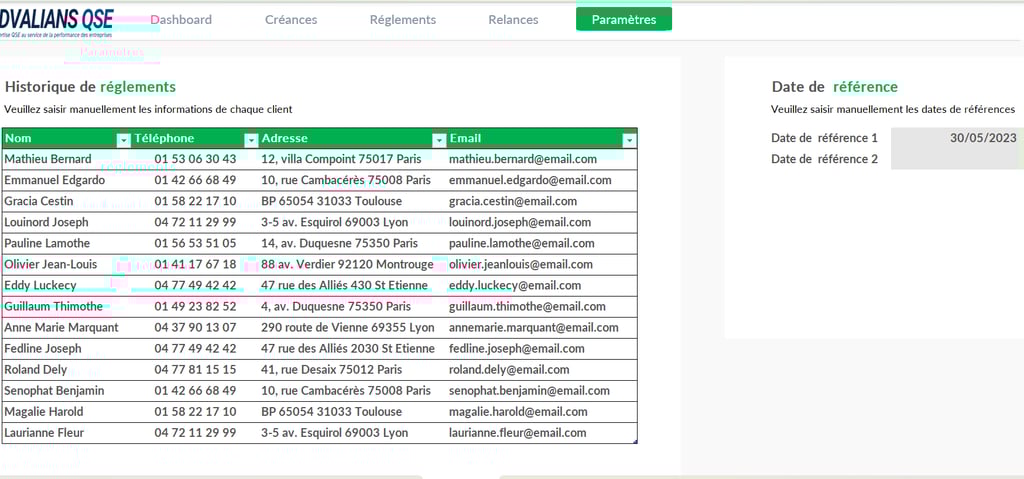Click the Advalians QSE logo
This screenshot has height=479, width=1024.
point(56,22)
